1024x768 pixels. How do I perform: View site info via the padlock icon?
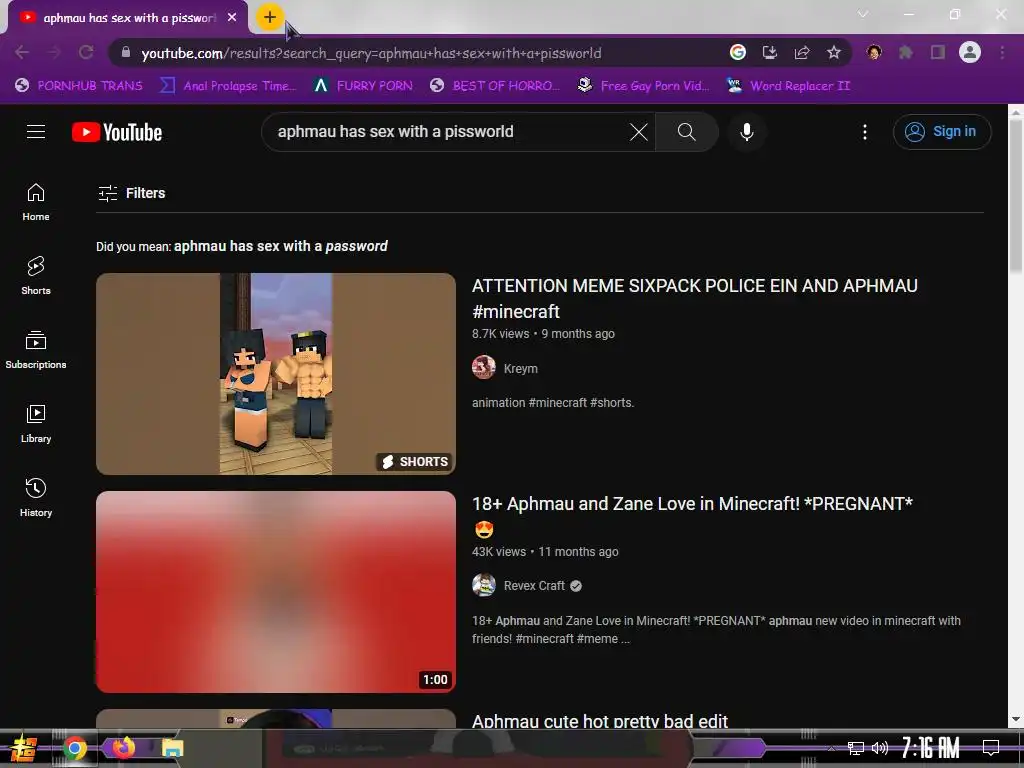point(126,52)
